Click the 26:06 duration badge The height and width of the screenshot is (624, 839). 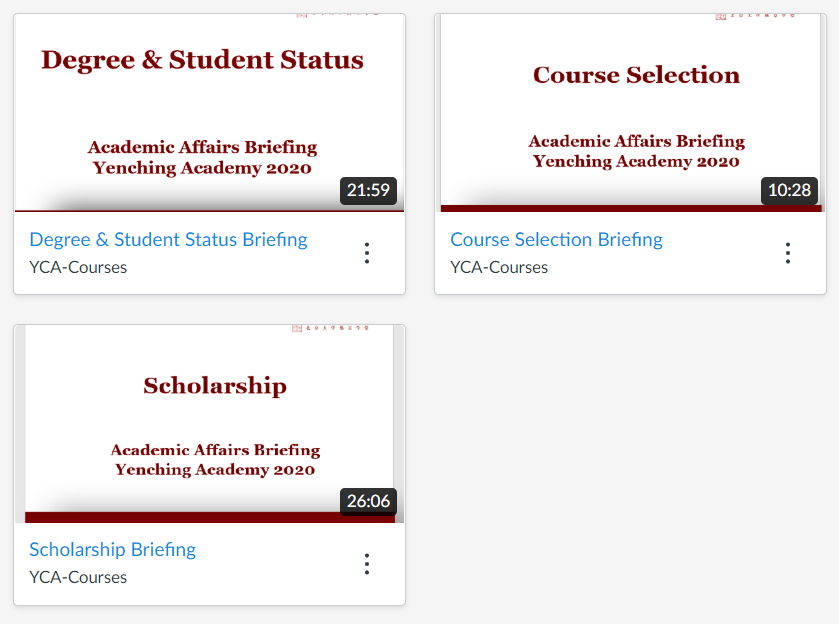tap(368, 501)
